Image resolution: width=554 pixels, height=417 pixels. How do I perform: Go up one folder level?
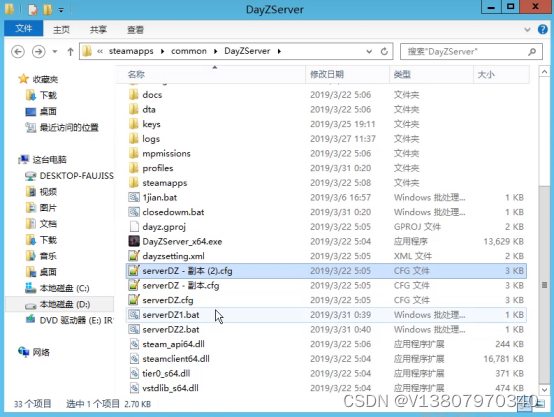70,52
